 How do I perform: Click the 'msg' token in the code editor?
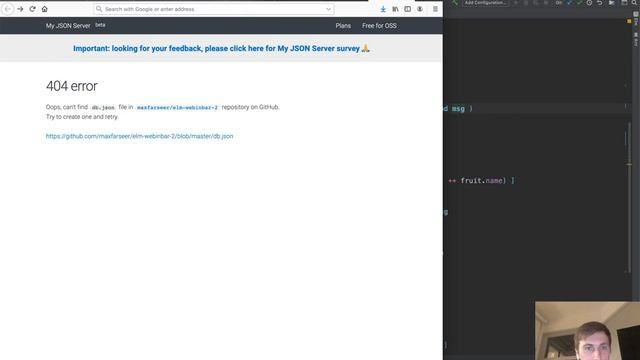tap(458, 109)
